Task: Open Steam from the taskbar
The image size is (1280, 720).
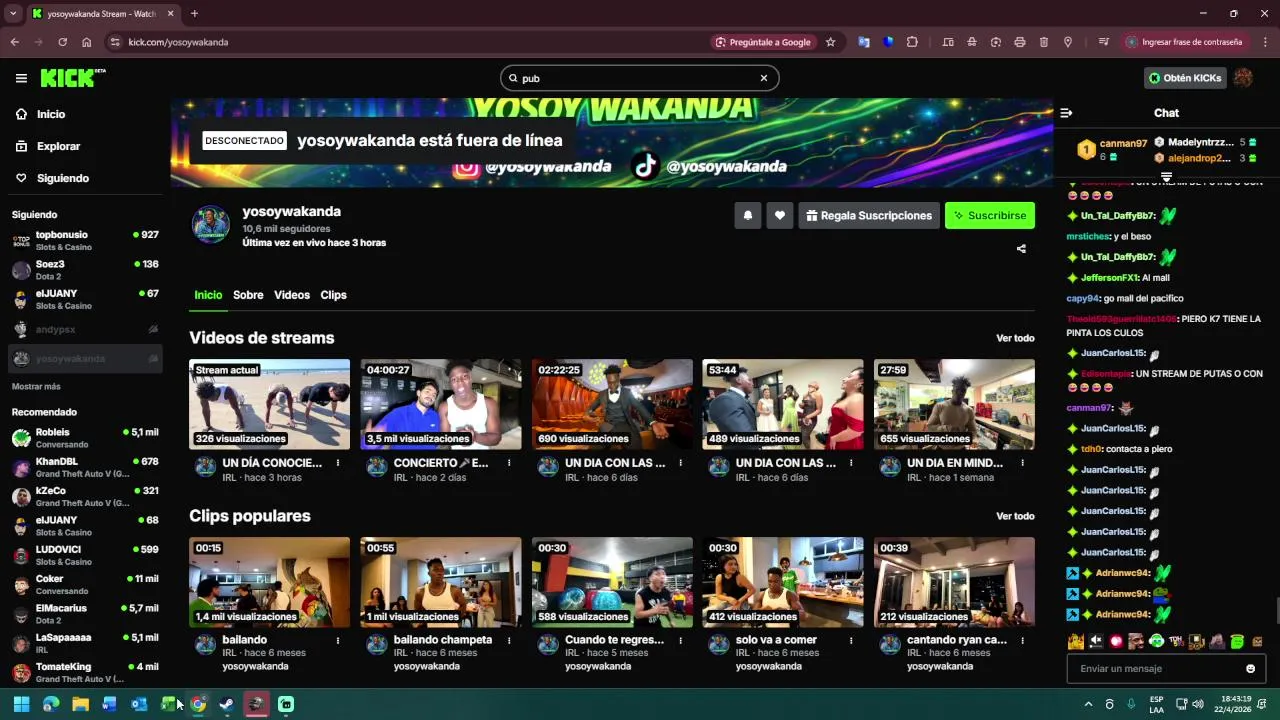Action: coord(227,704)
